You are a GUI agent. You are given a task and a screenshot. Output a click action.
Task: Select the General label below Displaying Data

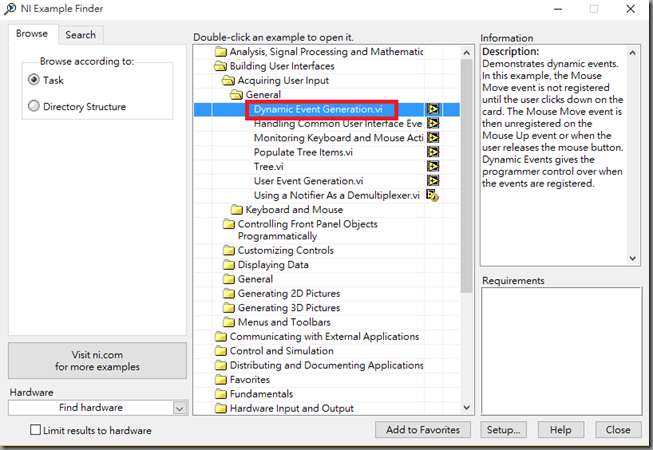[255, 279]
